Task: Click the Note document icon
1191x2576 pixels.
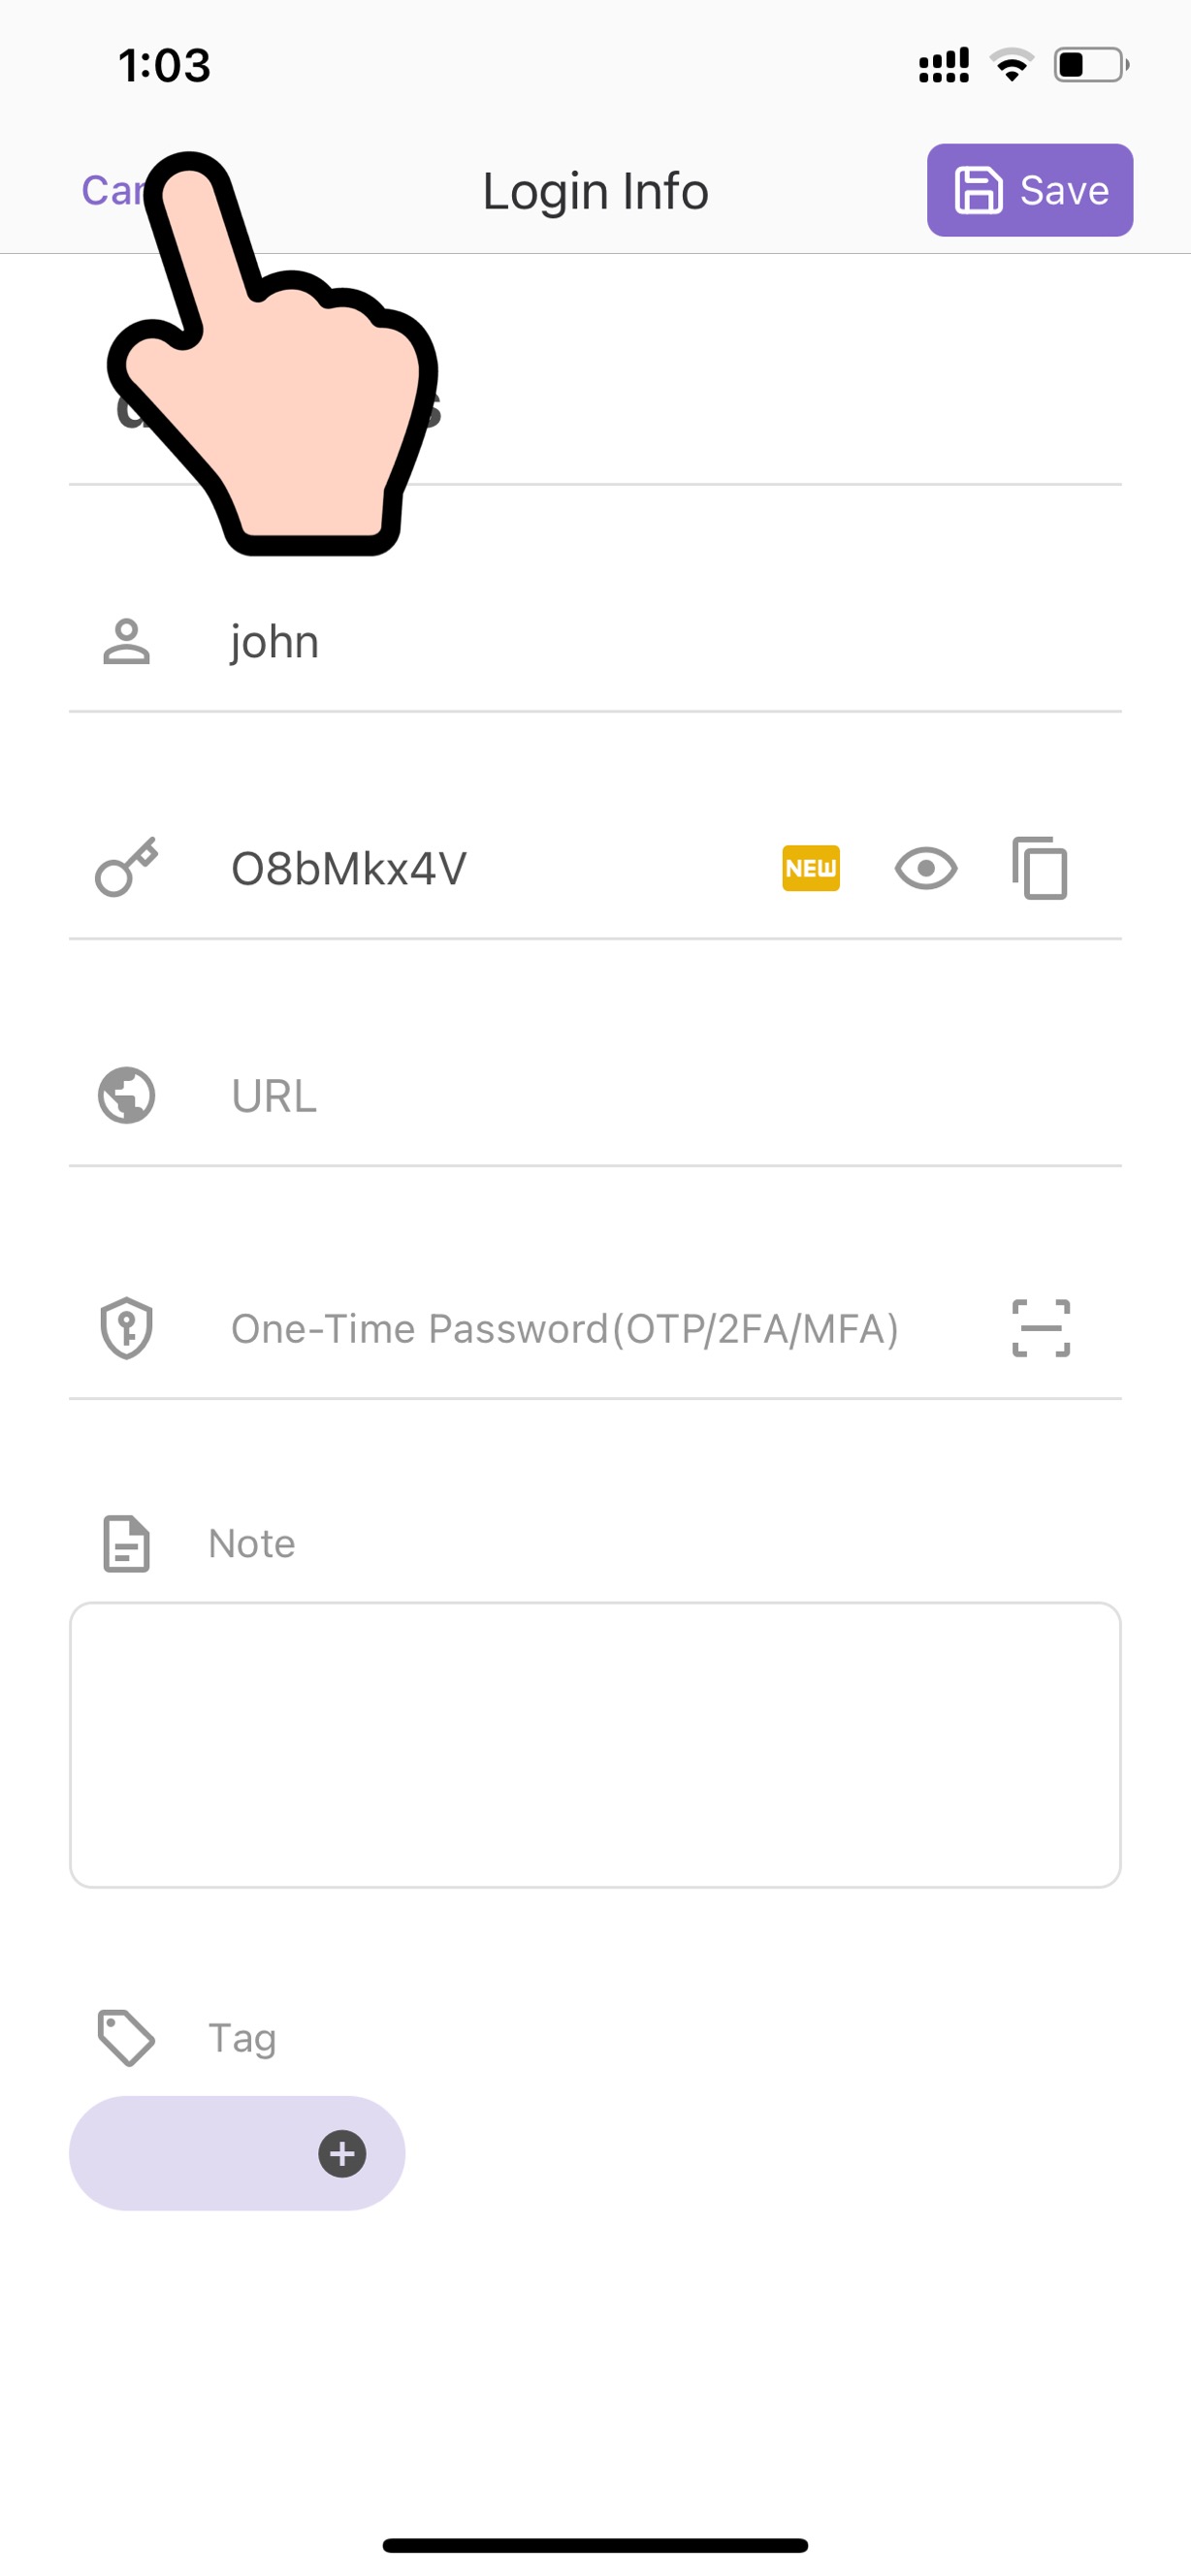Action: [126, 1543]
